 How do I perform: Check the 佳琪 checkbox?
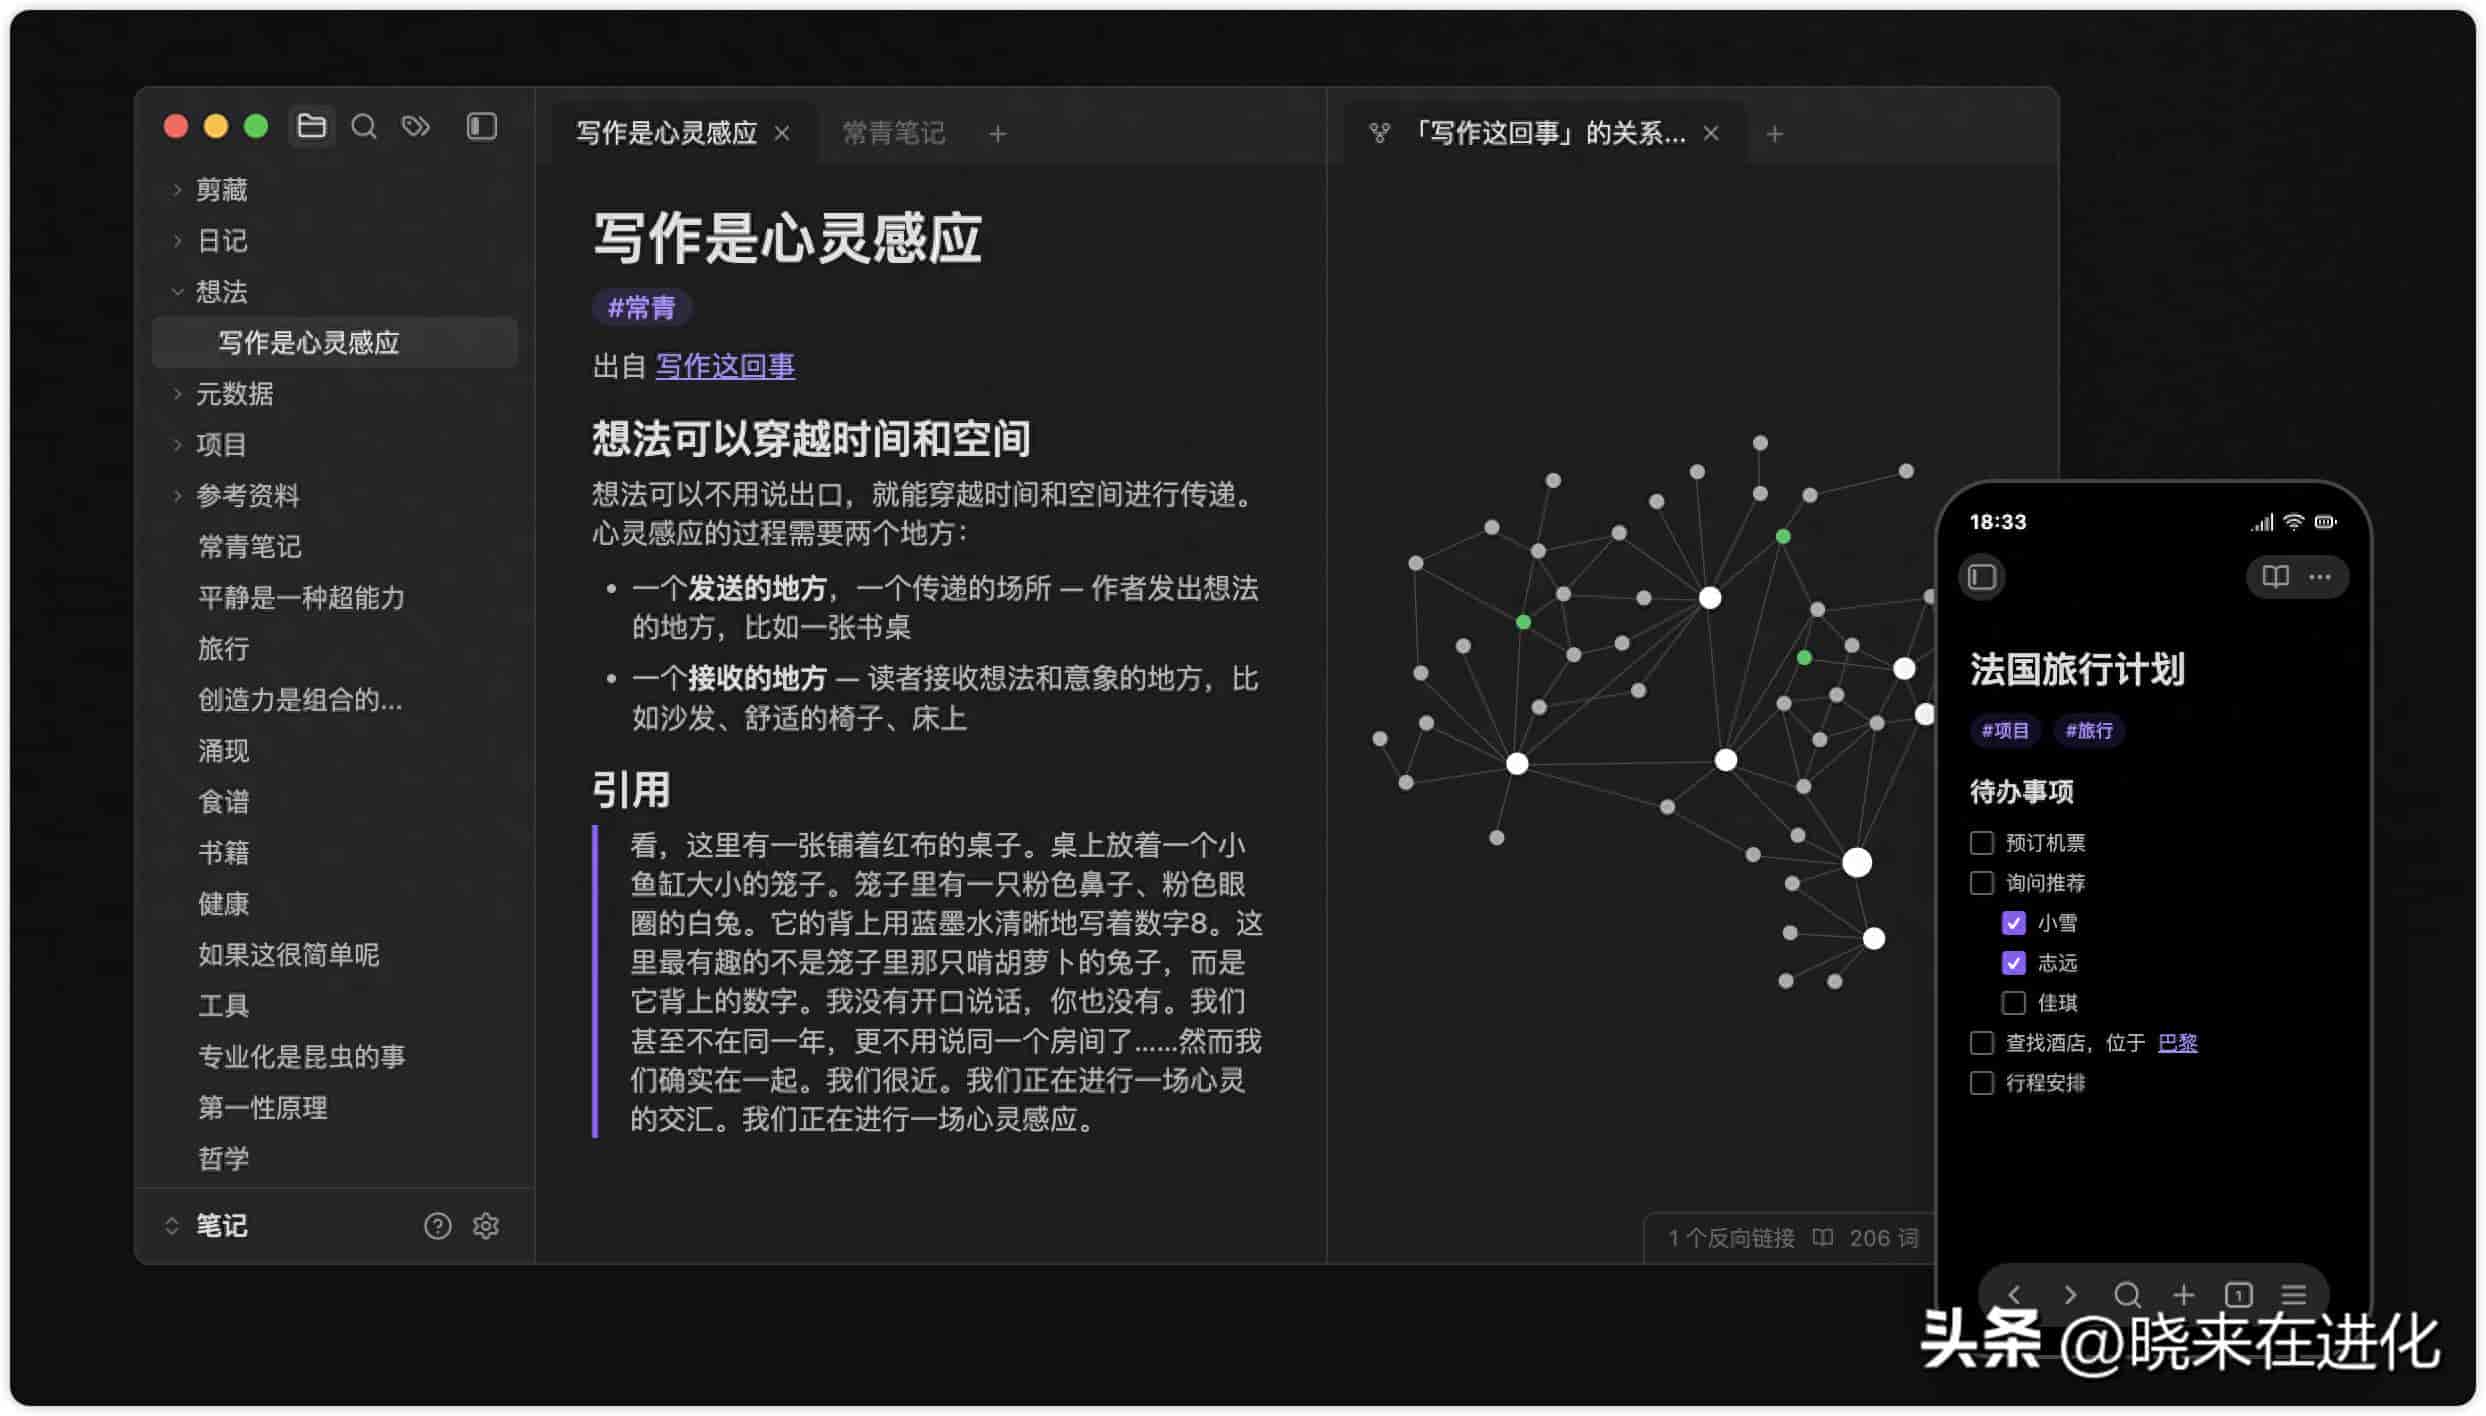2014,1003
